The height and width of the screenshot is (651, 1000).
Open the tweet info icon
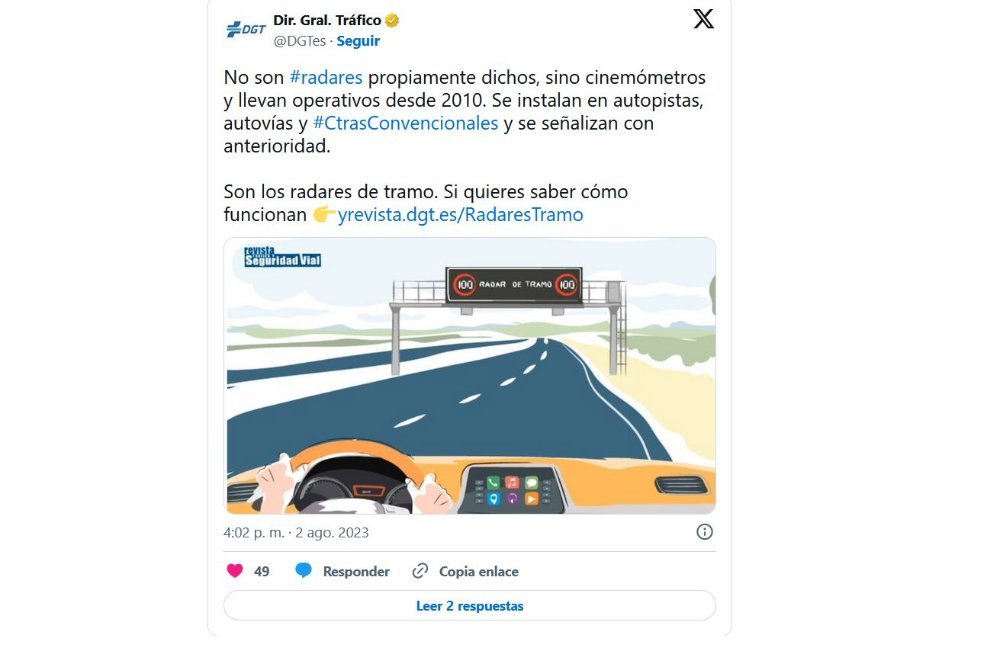click(704, 532)
